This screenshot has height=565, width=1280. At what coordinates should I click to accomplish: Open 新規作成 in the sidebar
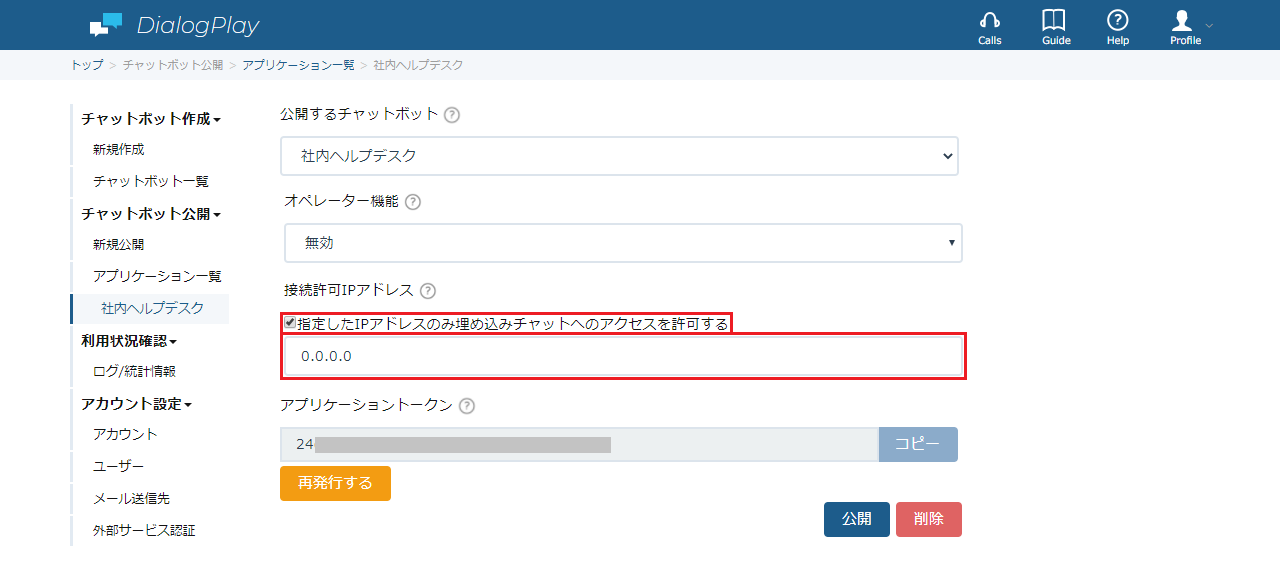click(x=119, y=150)
